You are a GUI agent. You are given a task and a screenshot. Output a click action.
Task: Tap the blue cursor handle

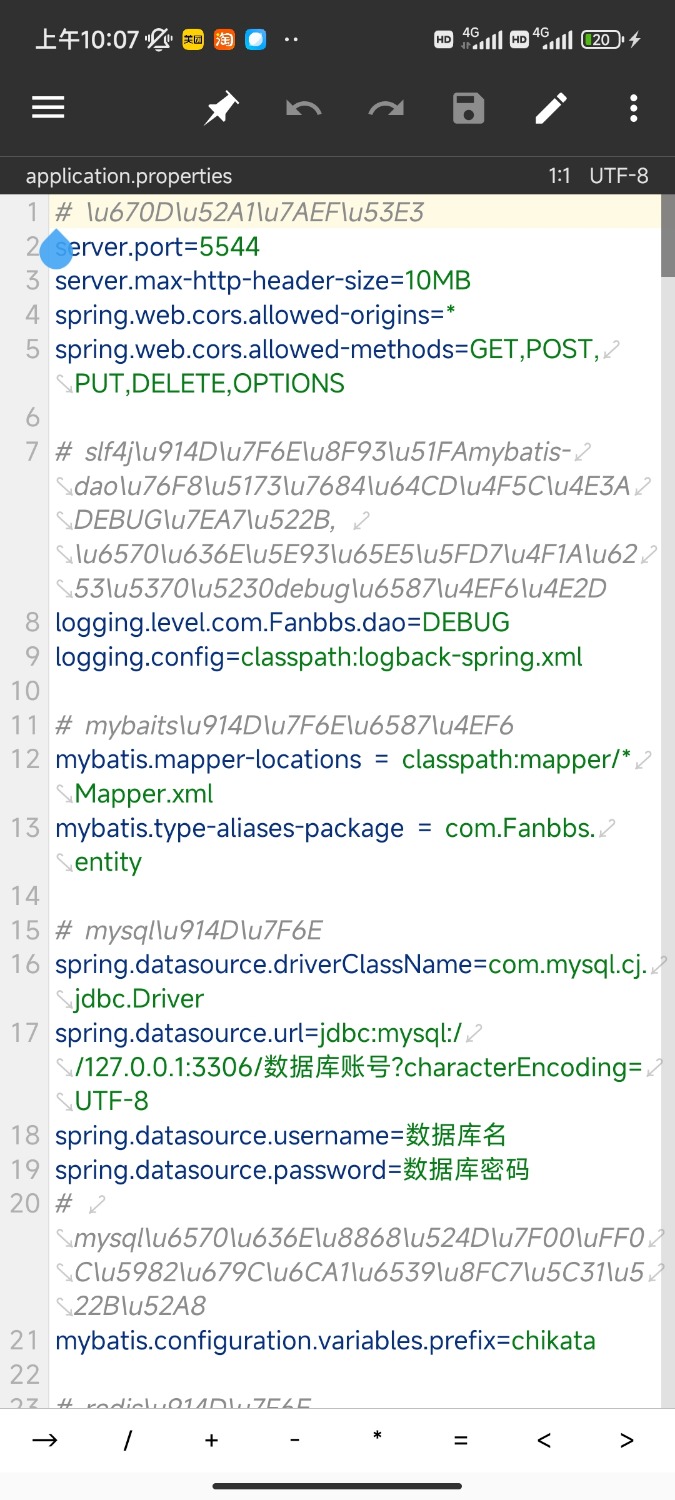[x=56, y=250]
